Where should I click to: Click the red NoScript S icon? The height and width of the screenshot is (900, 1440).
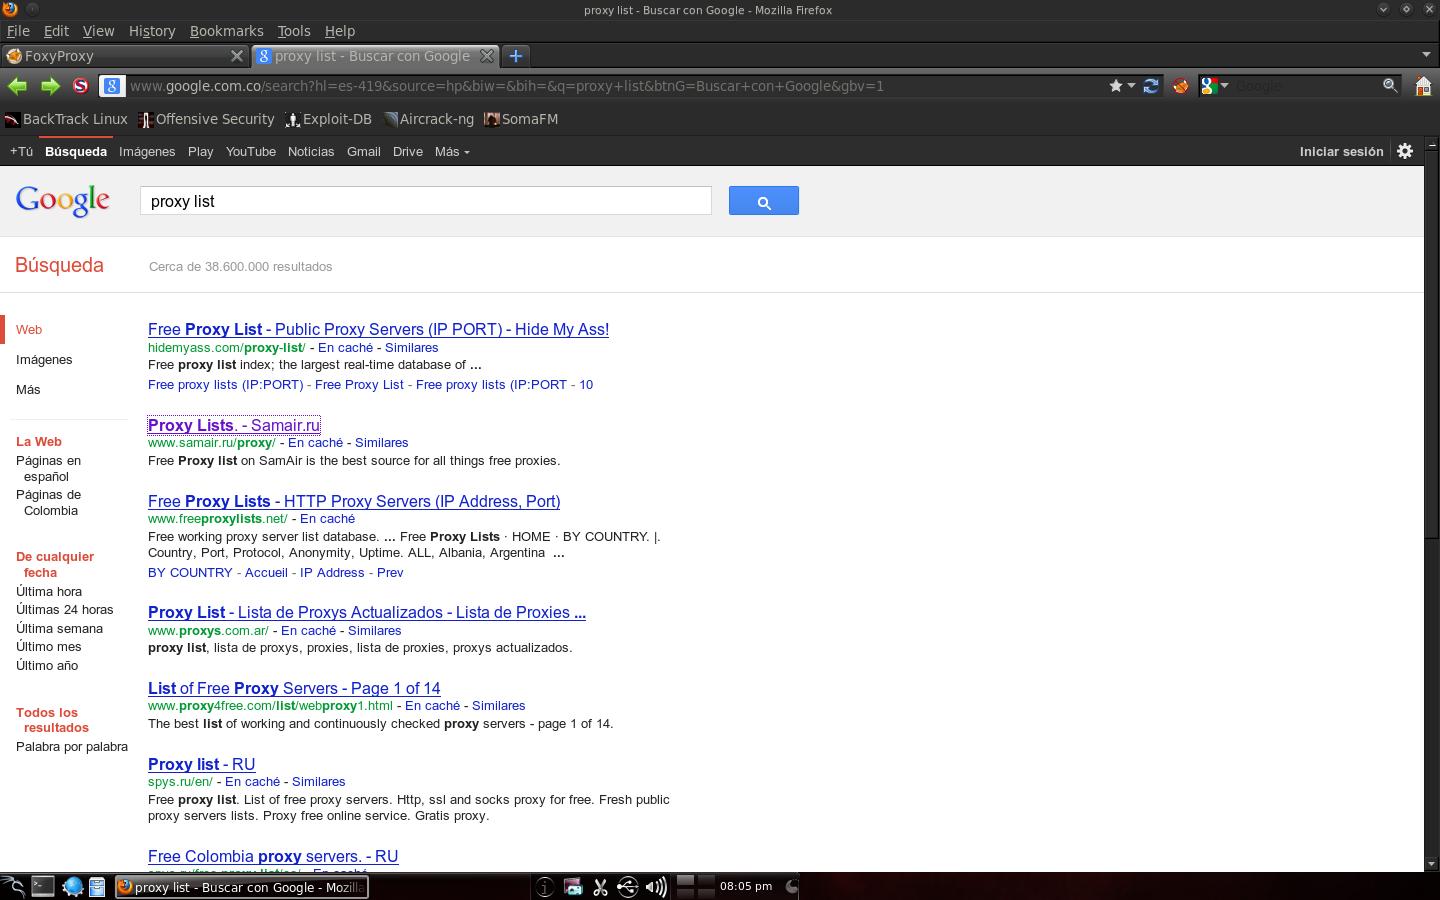tap(81, 86)
